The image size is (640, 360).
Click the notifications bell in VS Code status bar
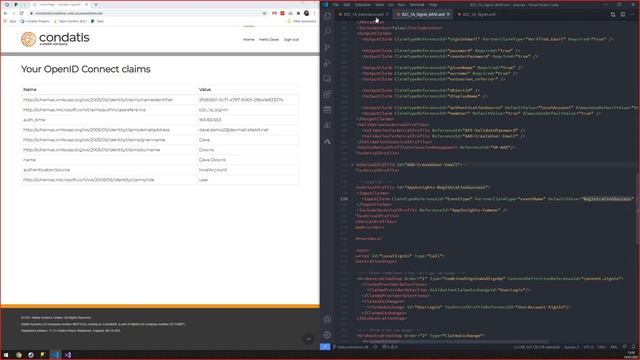coord(634,347)
